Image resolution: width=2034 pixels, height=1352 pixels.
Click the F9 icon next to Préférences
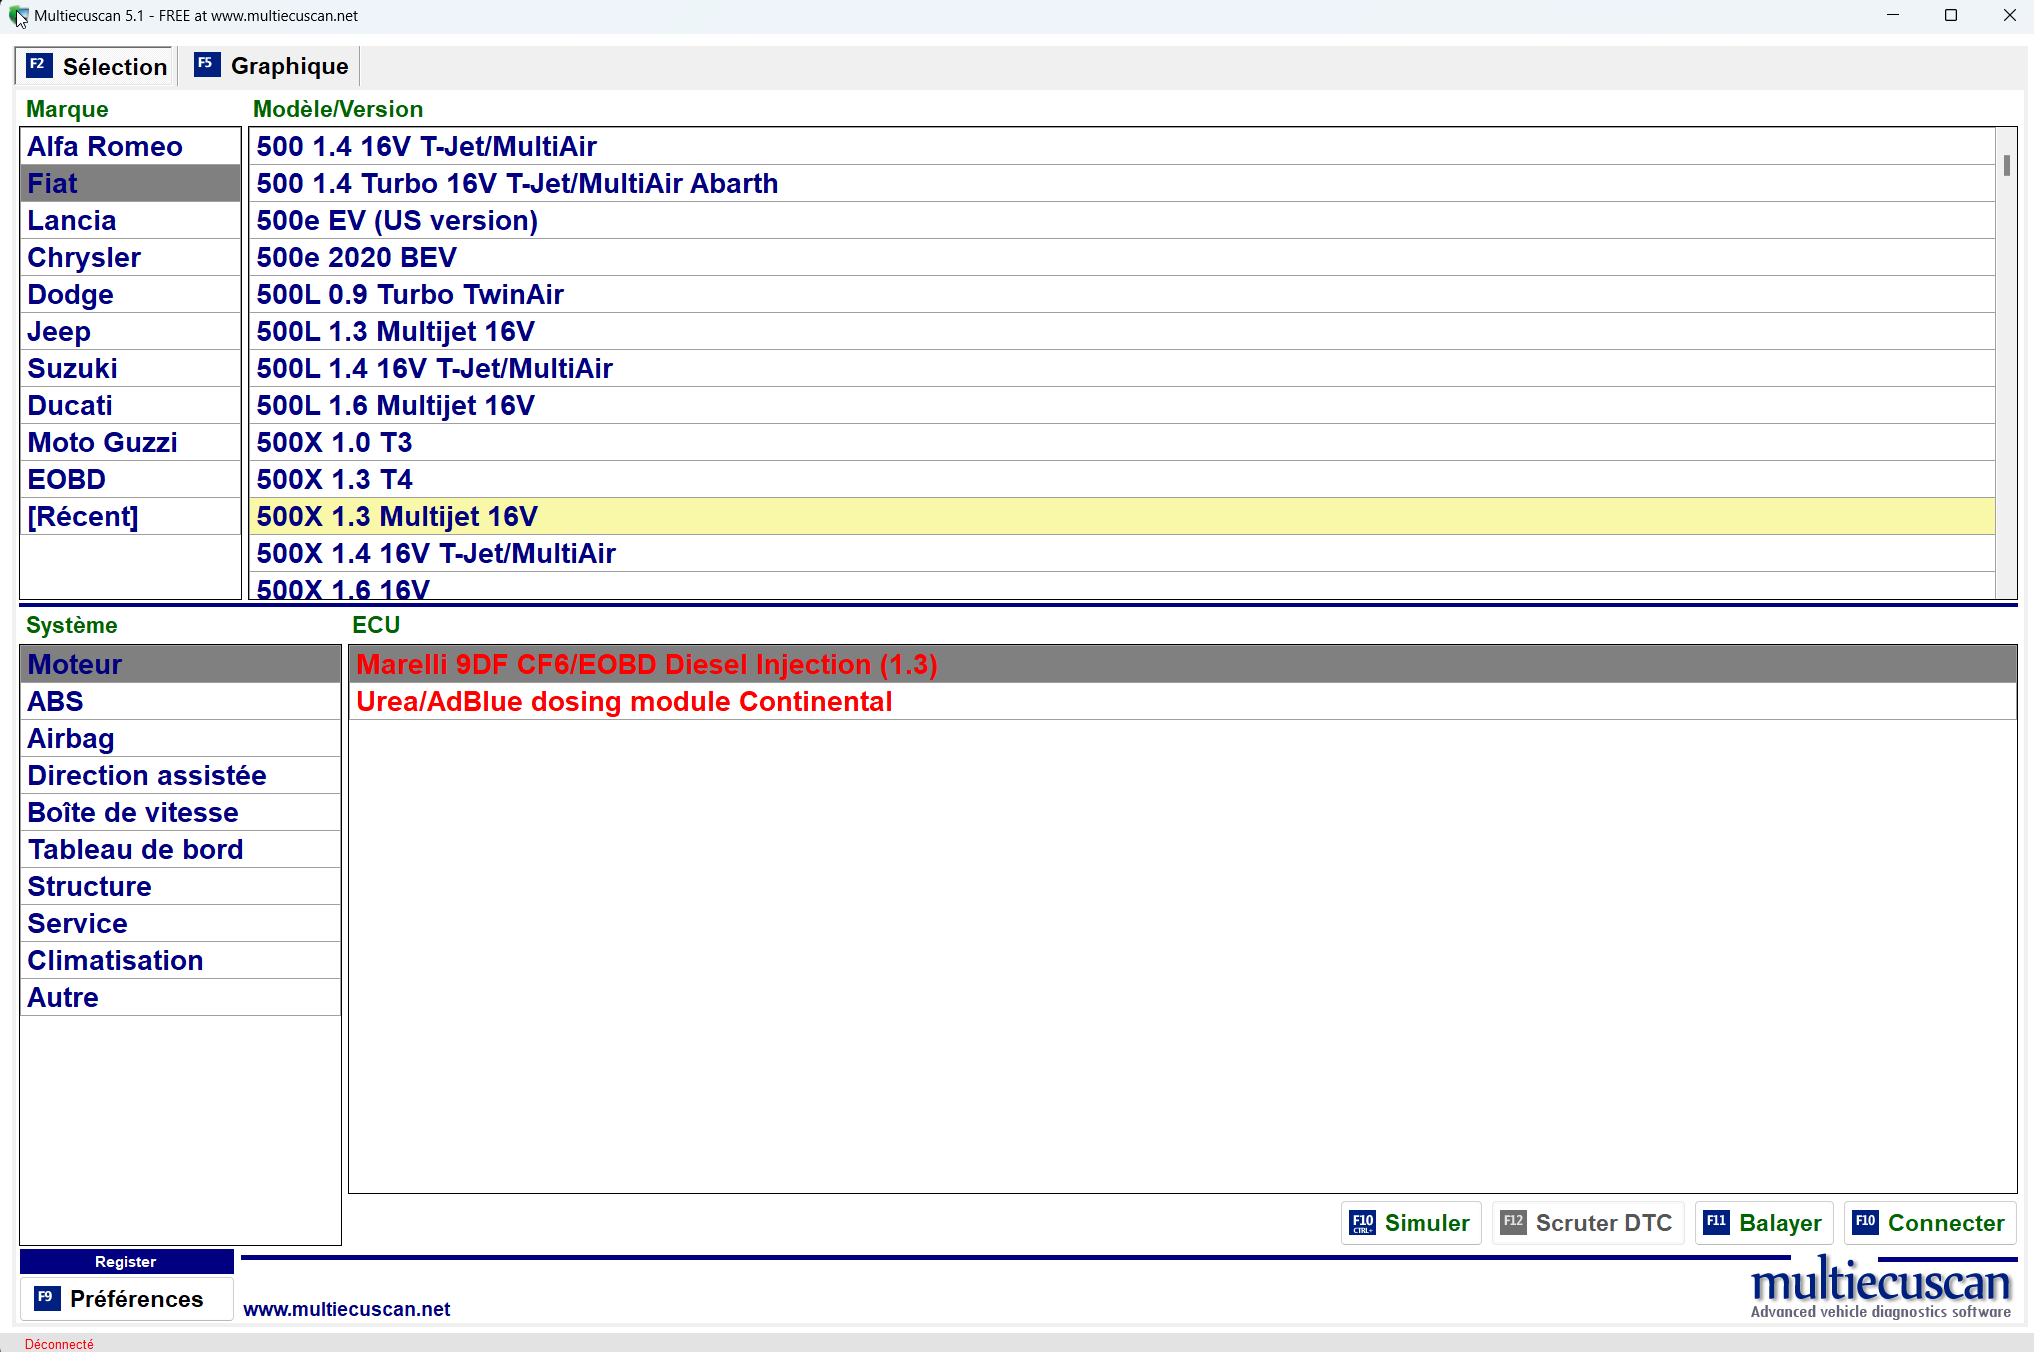[46, 1298]
